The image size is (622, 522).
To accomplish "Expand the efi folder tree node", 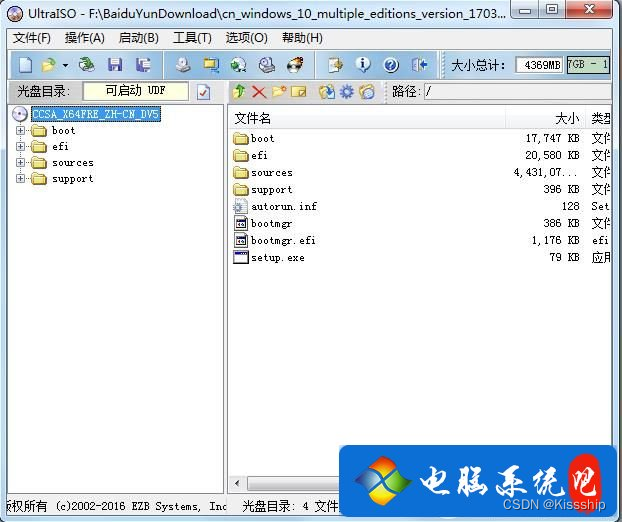I will tap(20, 146).
